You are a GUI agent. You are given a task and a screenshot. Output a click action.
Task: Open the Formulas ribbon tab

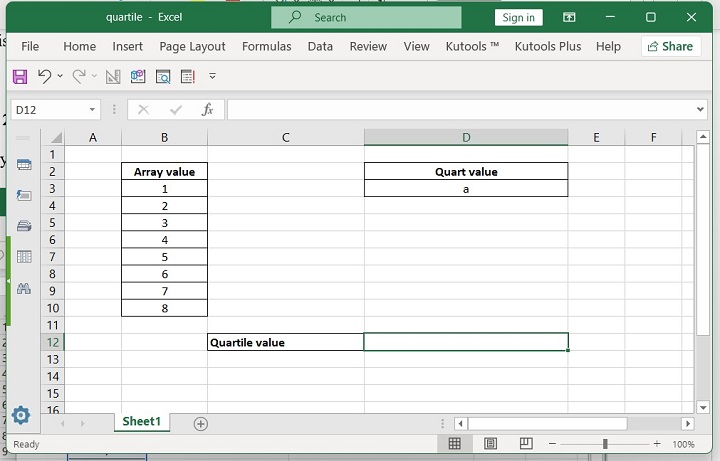(x=266, y=46)
